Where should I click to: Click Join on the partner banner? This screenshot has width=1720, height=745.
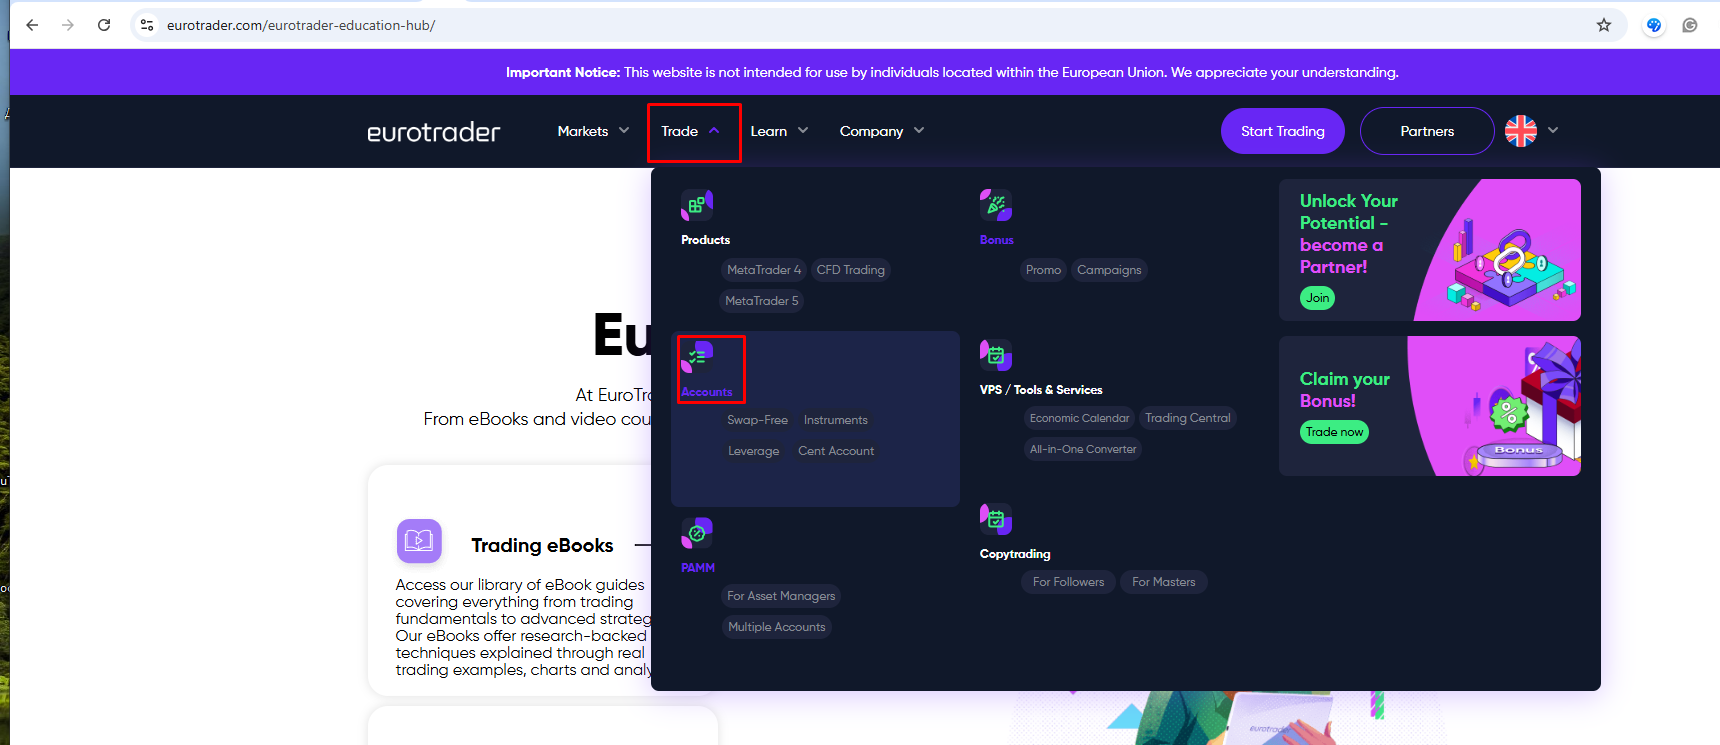1318,298
